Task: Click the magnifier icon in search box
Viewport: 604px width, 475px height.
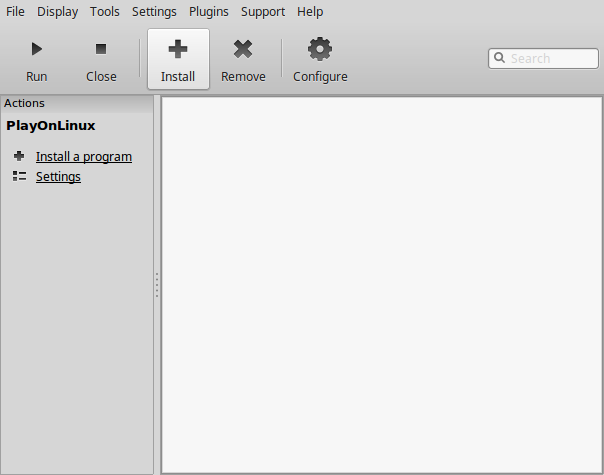Action: (500, 58)
